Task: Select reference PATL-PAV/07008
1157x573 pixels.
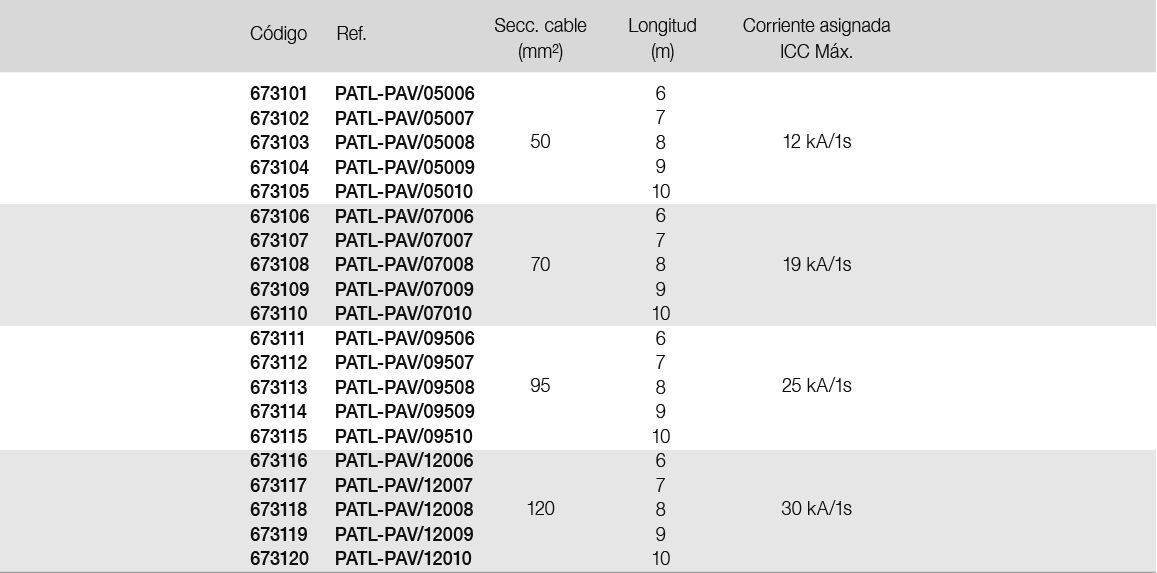Action: [404, 265]
